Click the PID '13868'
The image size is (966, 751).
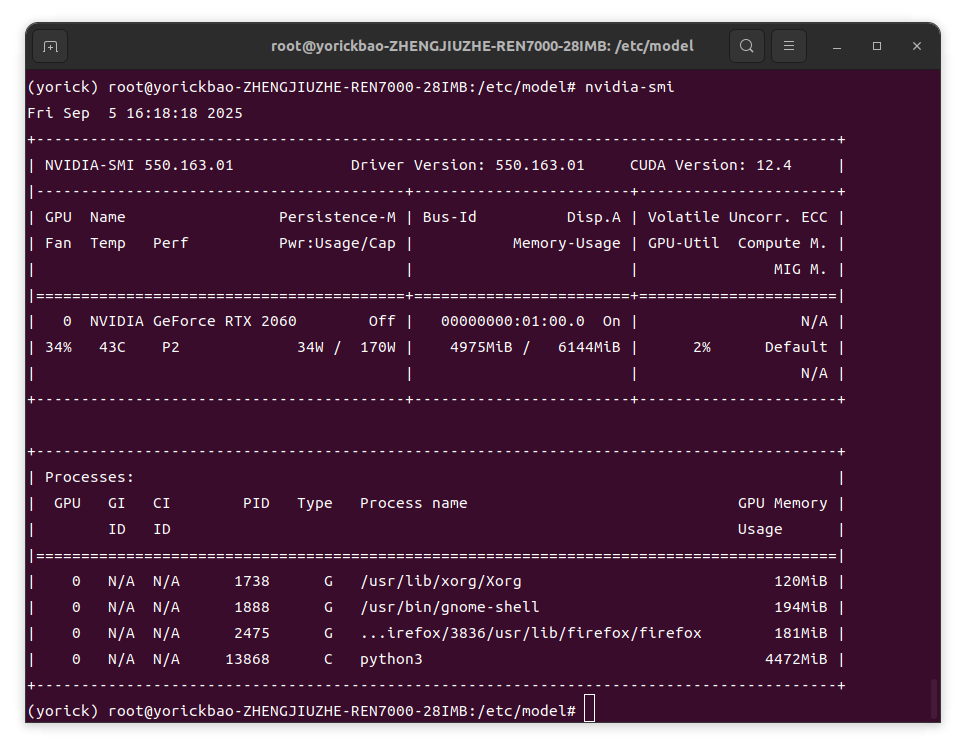point(247,659)
